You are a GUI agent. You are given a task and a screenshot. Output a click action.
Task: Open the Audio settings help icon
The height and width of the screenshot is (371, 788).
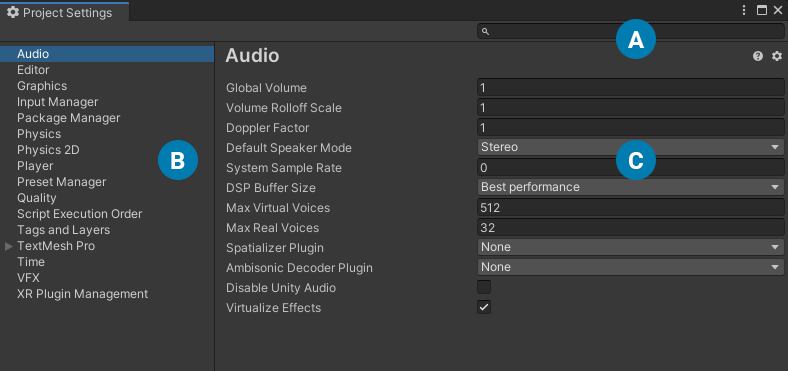point(758,56)
